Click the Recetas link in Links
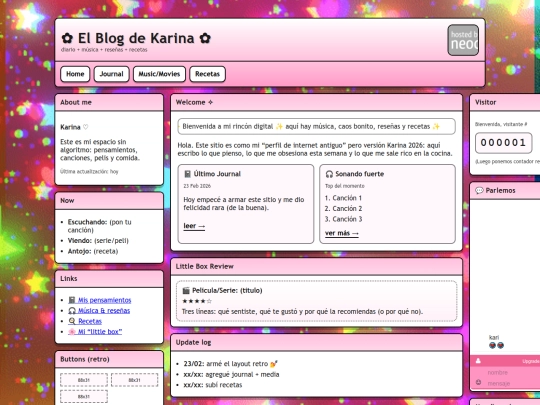The image size is (540, 405). pos(90,321)
